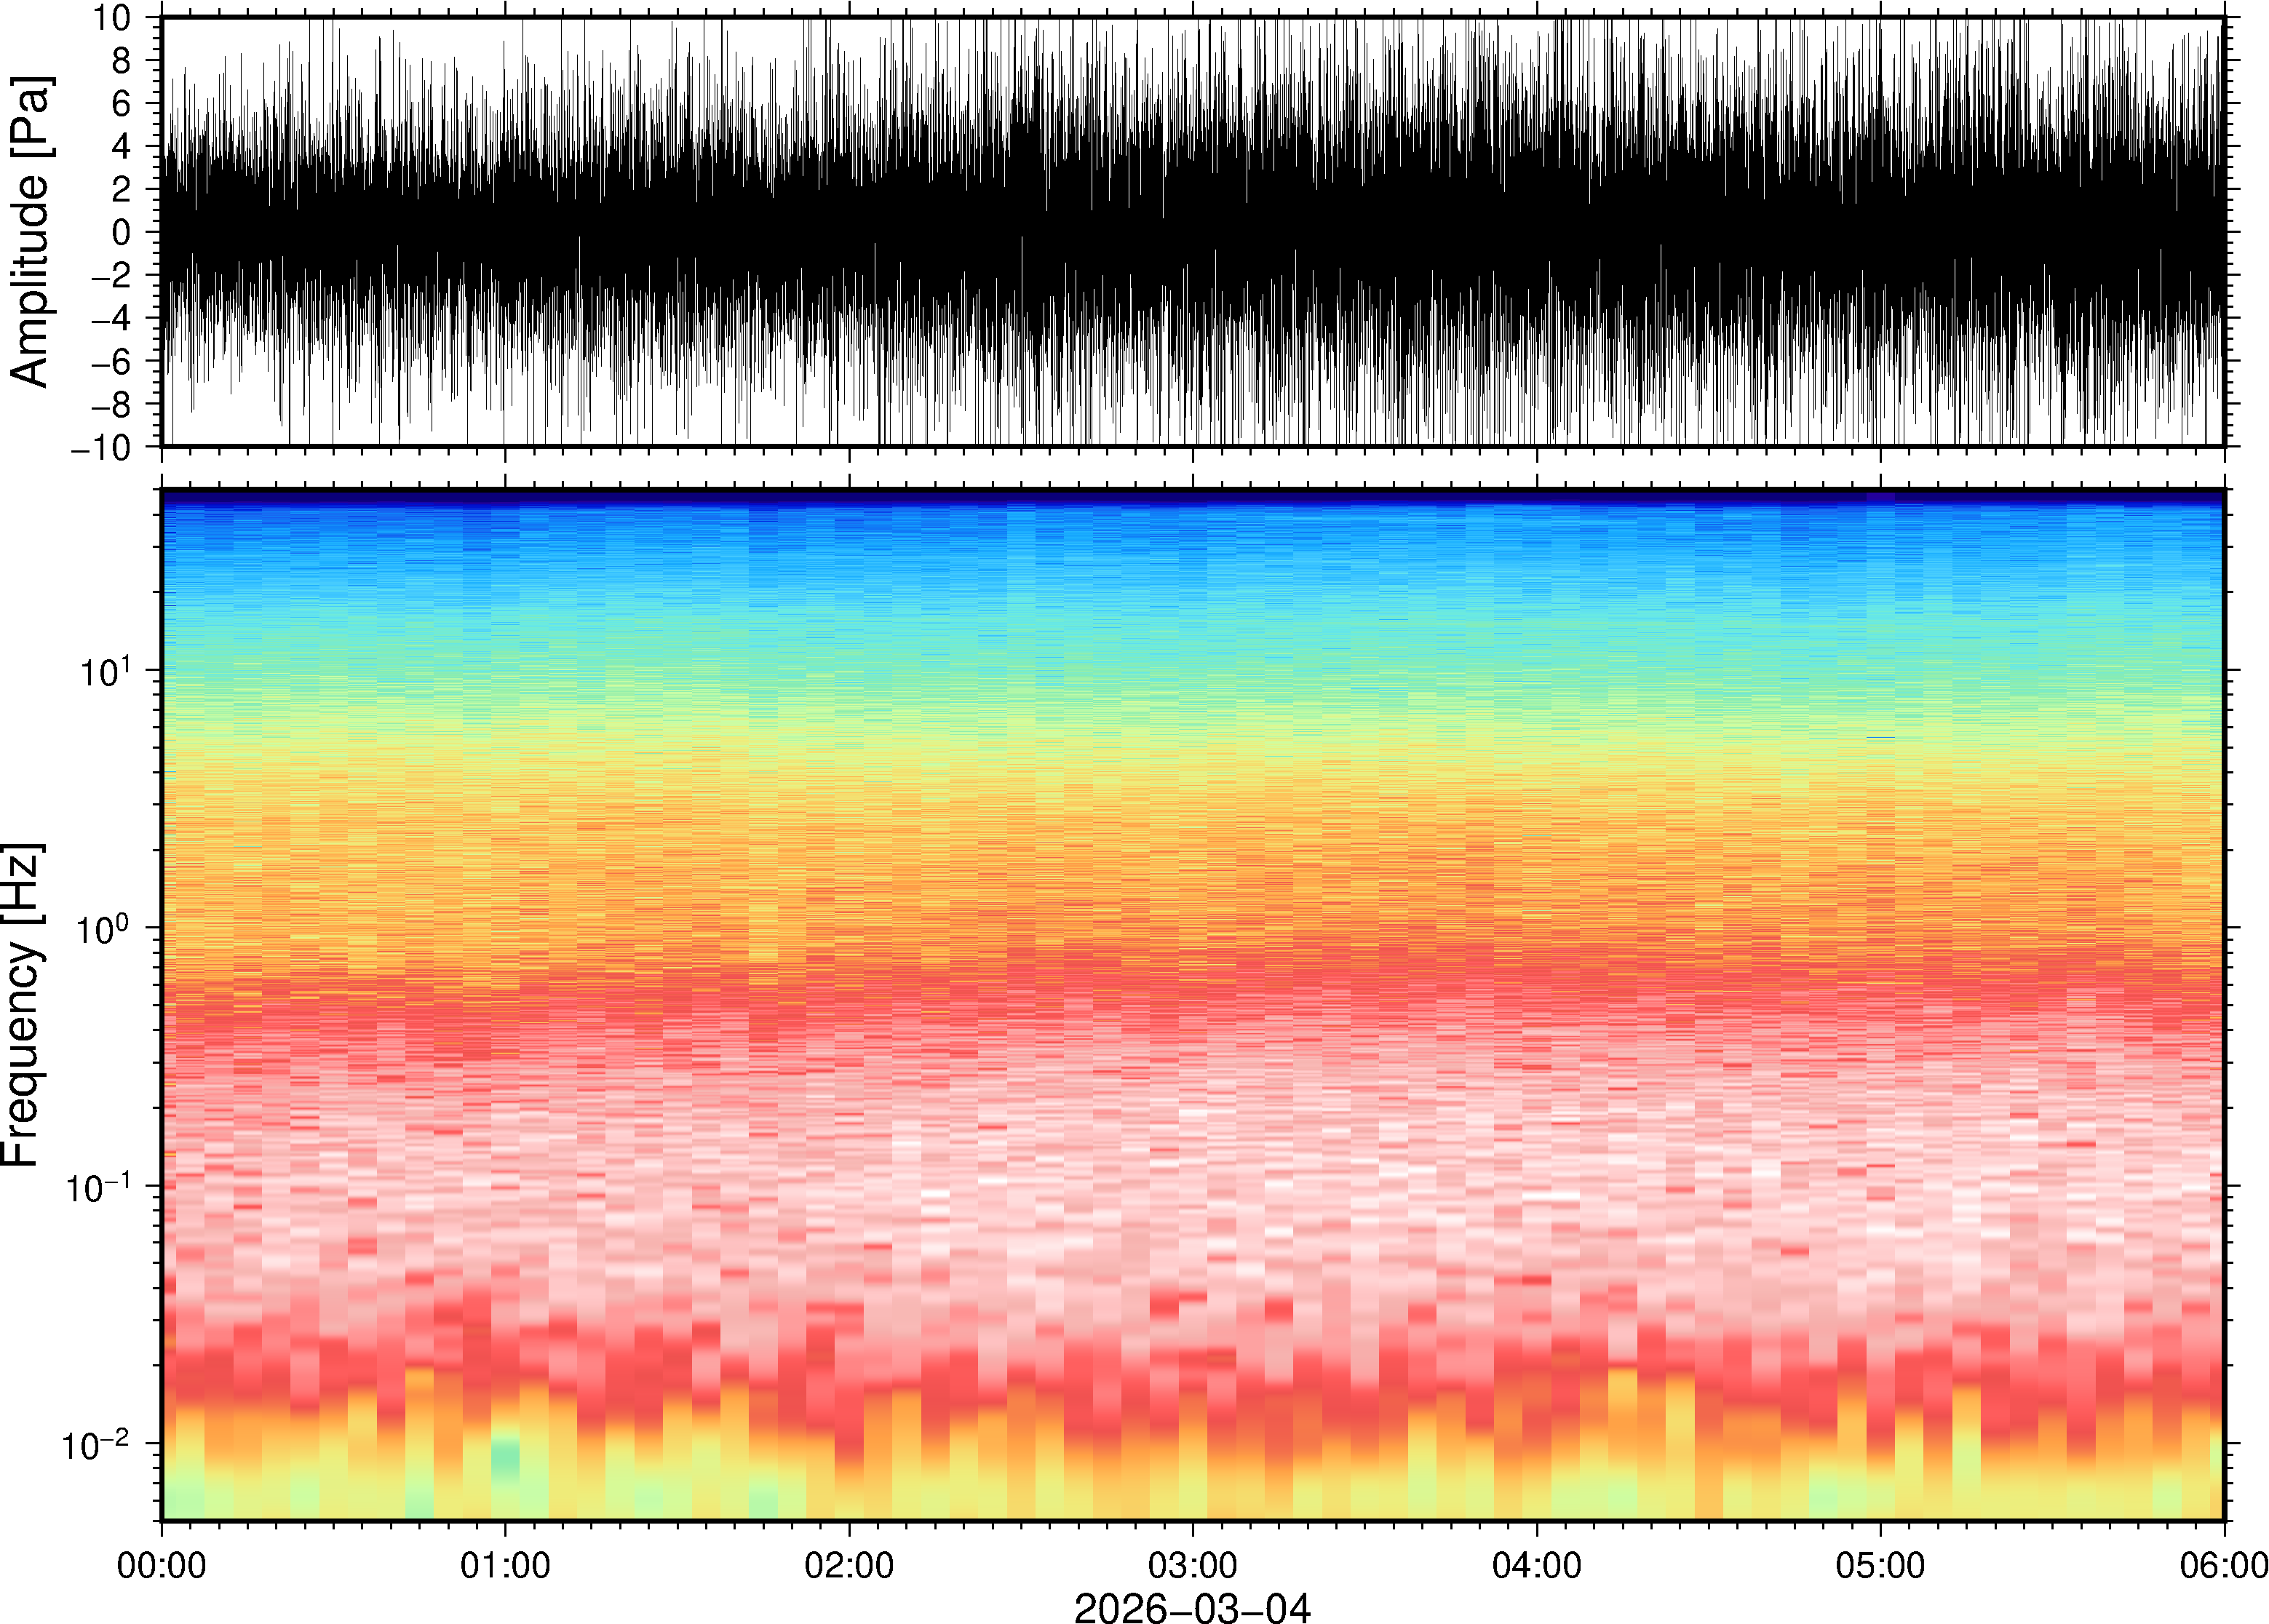This screenshot has width=2269, height=1624.
Task: Click the 01:00 time axis label
Action: point(504,1565)
